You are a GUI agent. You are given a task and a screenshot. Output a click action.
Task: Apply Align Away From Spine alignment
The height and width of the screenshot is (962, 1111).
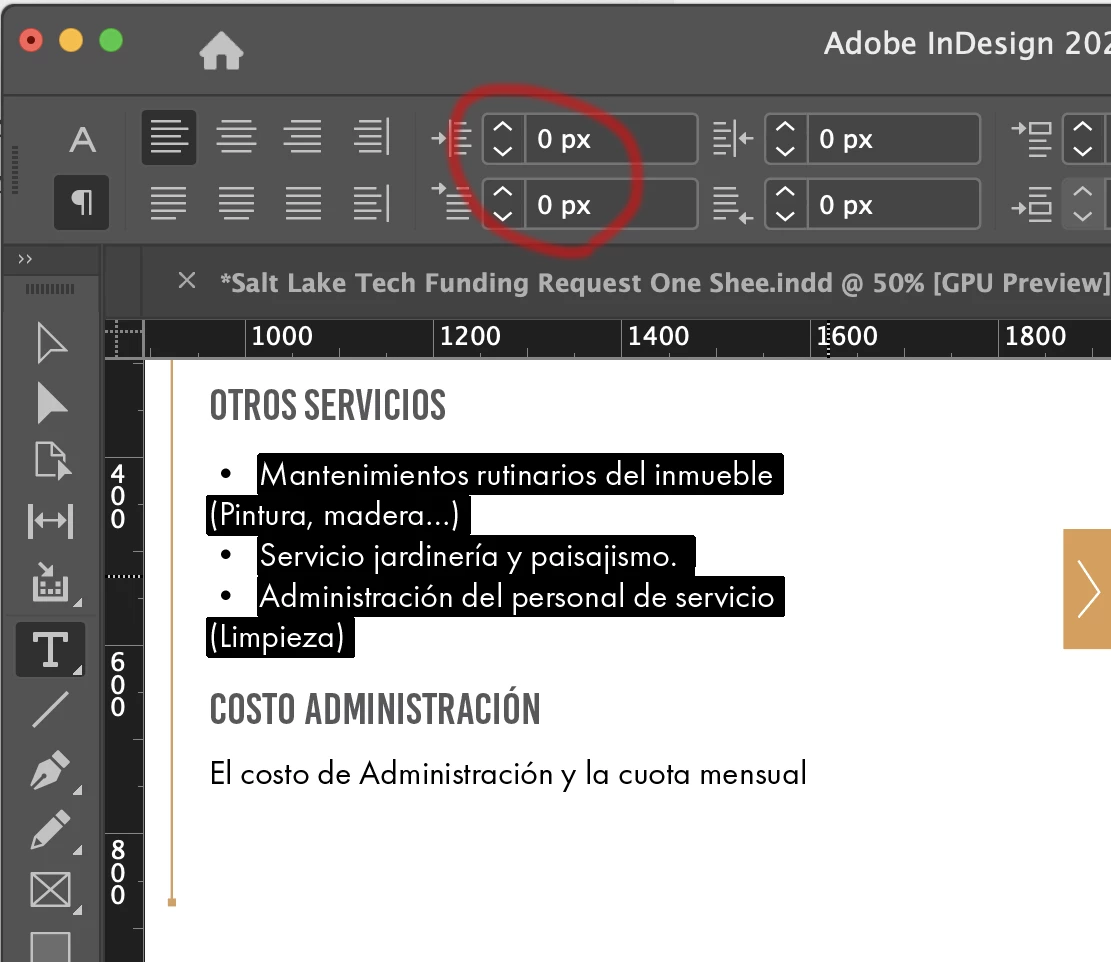(x=371, y=203)
